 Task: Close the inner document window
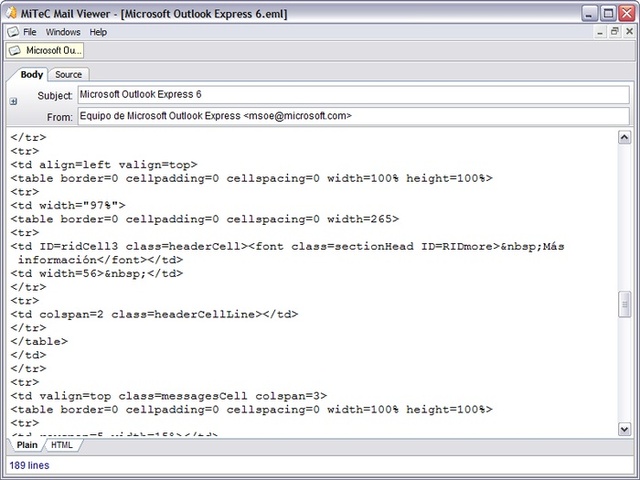[x=629, y=32]
